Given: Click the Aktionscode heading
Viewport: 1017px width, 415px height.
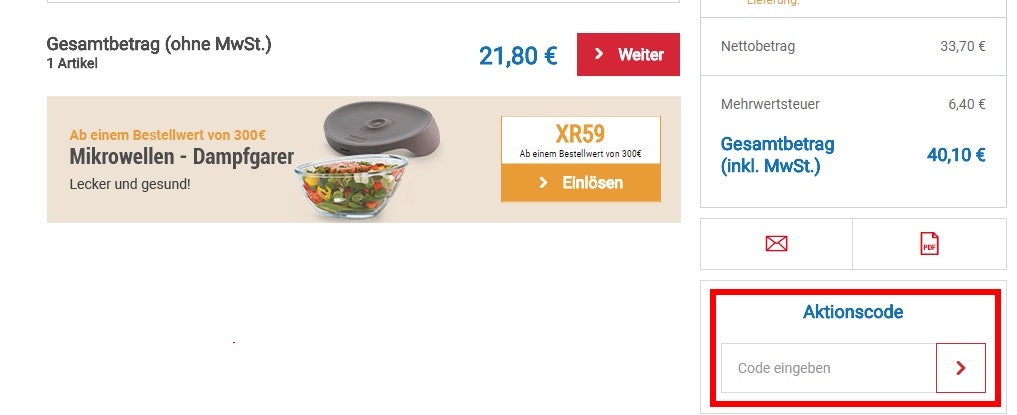Looking at the screenshot, I should pos(853,312).
